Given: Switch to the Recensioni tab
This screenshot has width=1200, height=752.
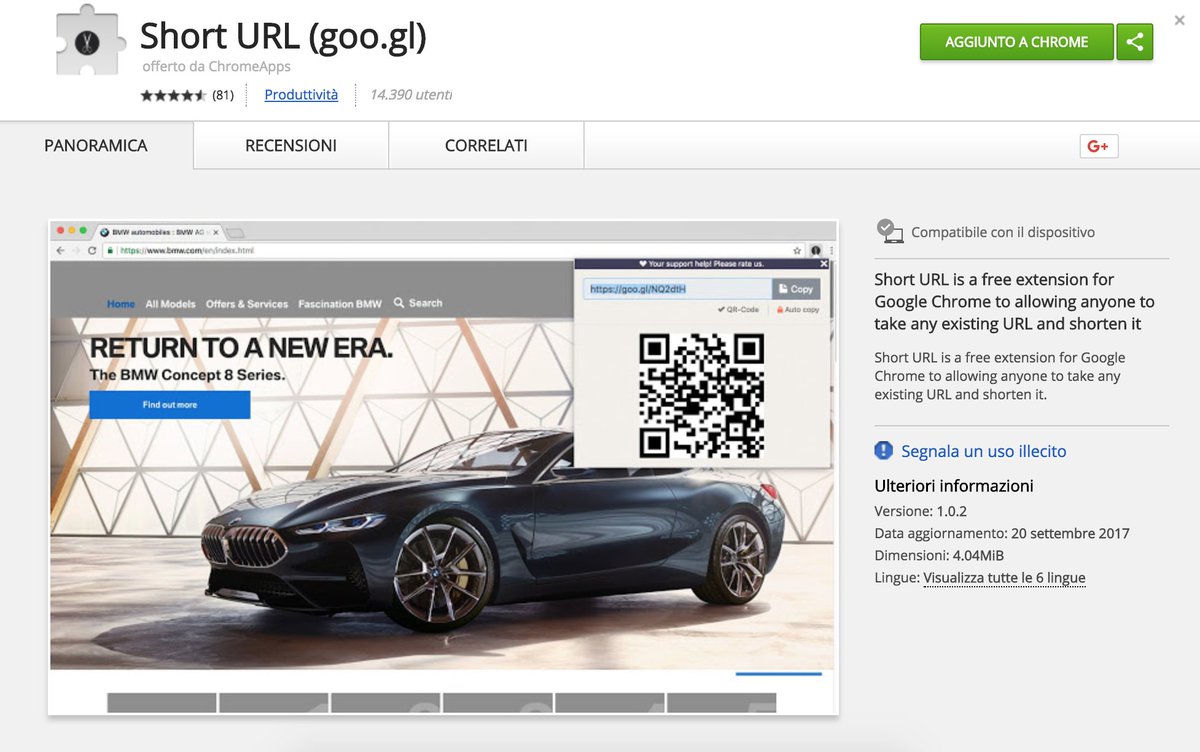Looking at the screenshot, I should pos(291,146).
